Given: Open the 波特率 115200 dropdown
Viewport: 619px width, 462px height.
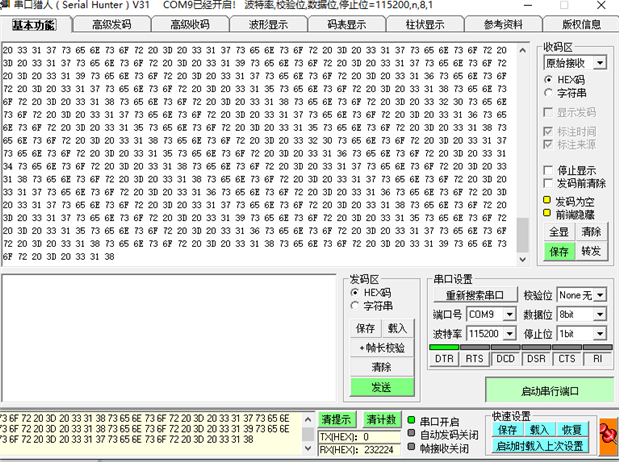Looking at the screenshot, I should tap(510, 334).
